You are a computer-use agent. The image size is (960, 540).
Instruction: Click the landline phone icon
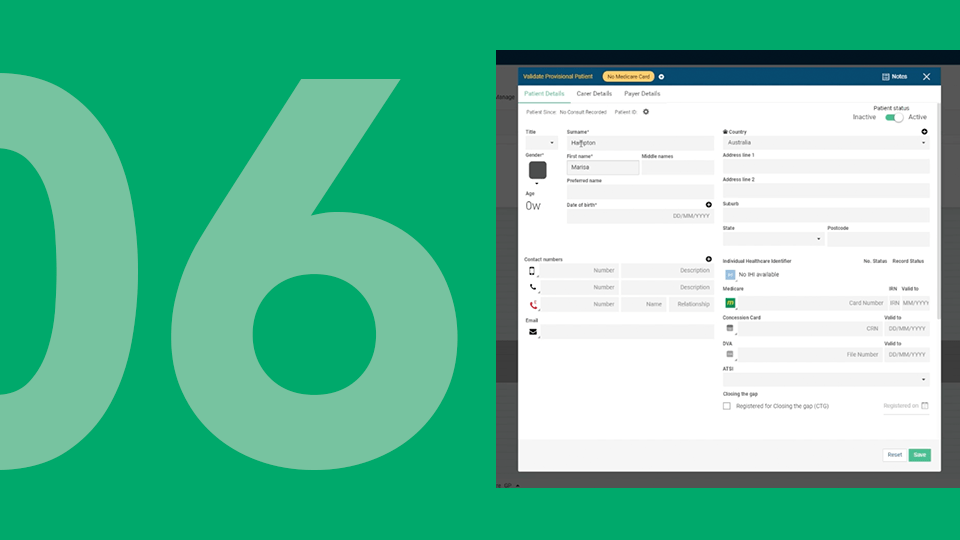pyautogui.click(x=533, y=287)
